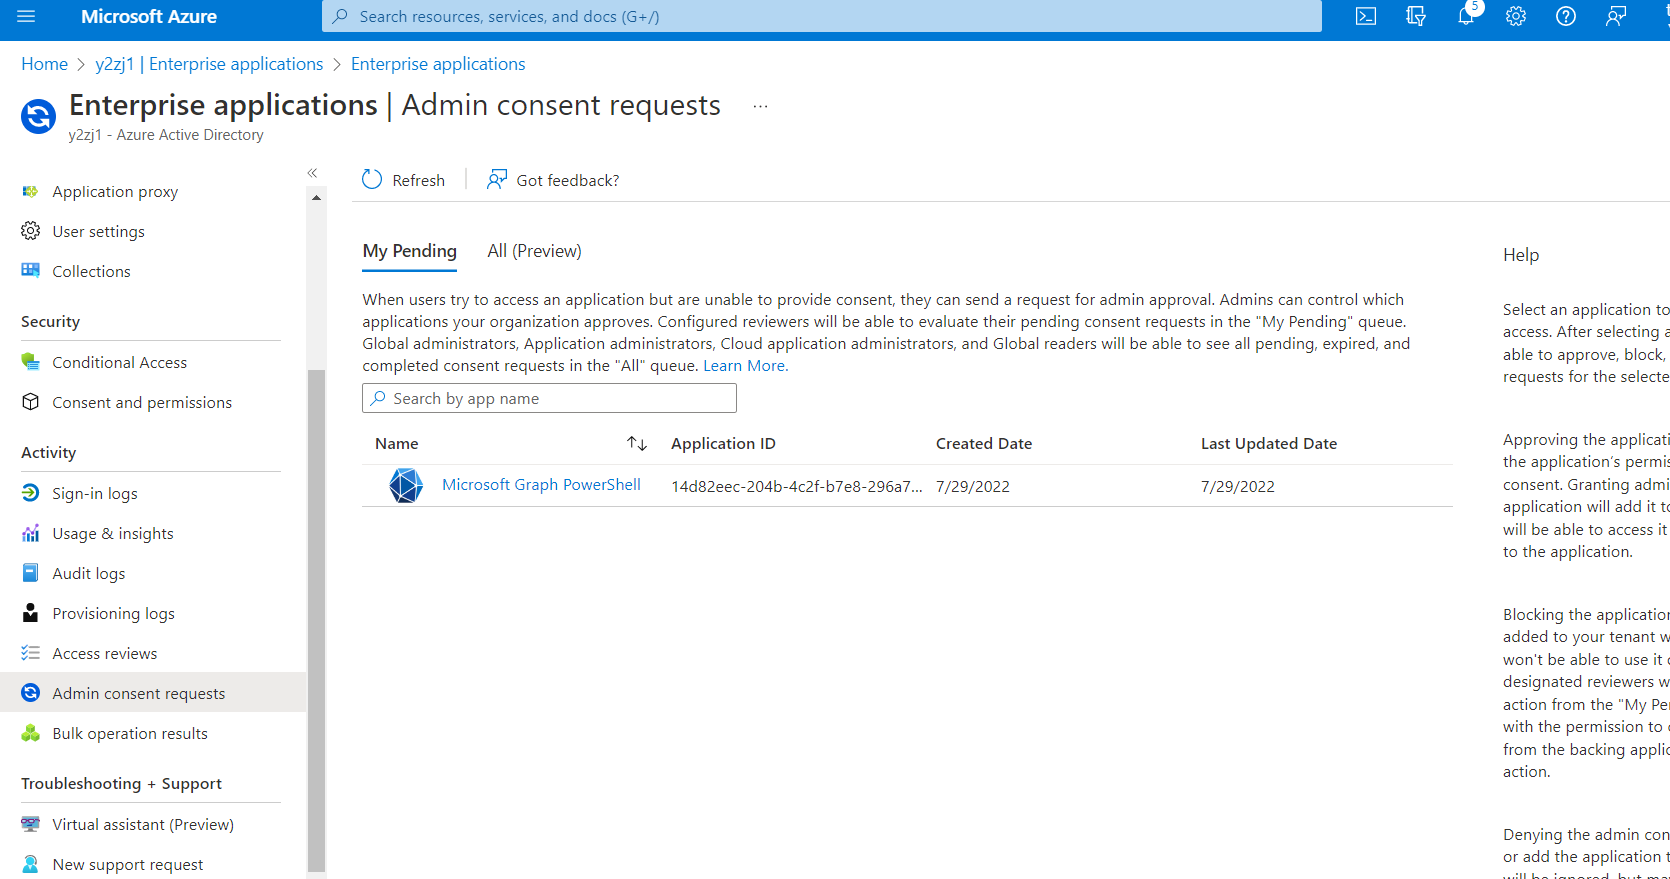
Task: Click the Refresh icon
Action: [x=372, y=180]
